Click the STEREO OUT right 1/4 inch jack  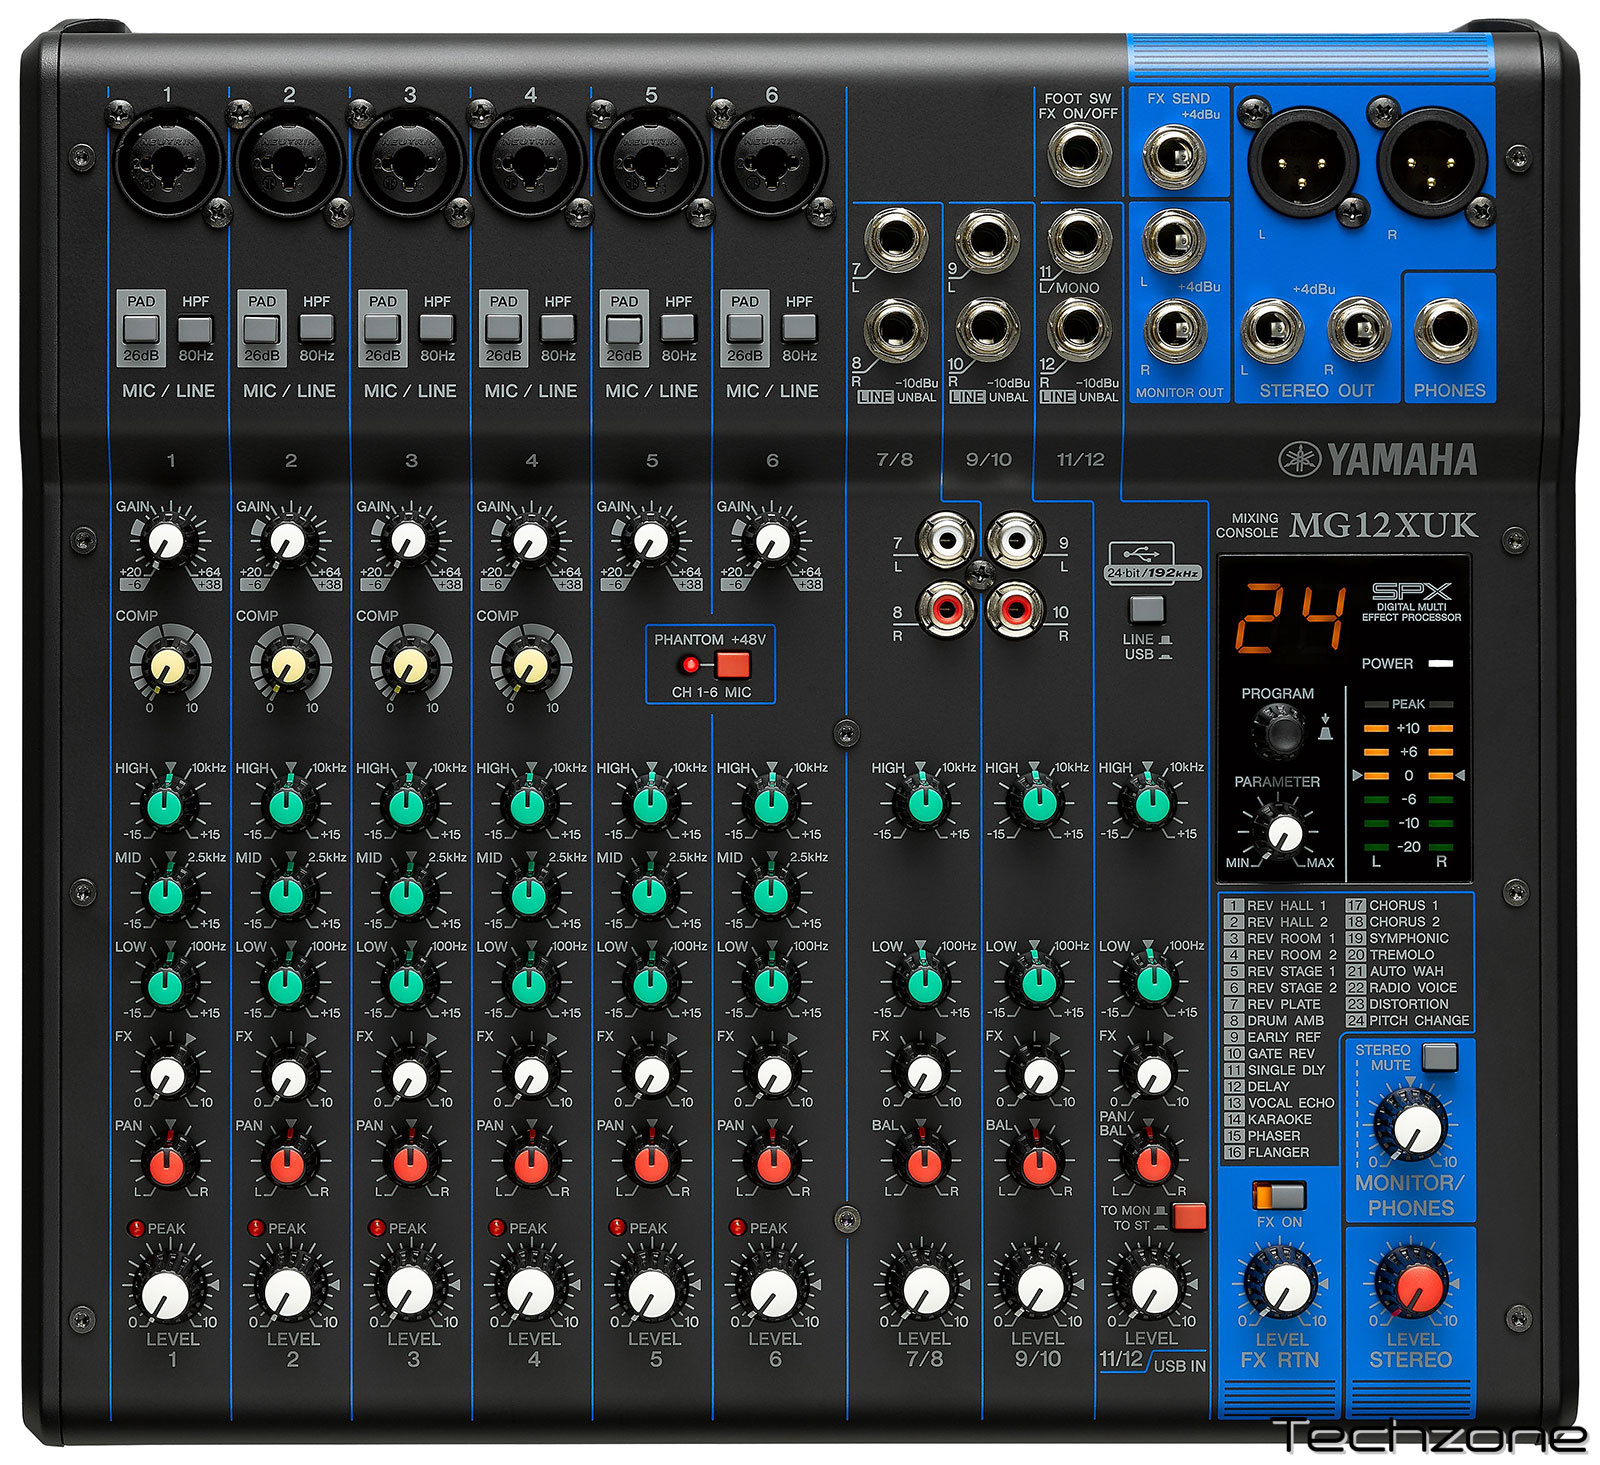1359,330
